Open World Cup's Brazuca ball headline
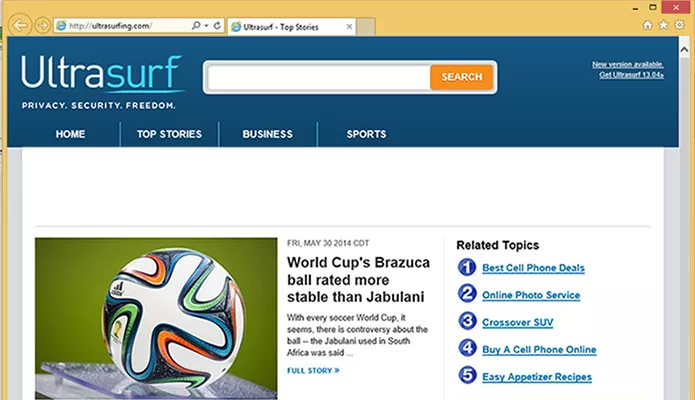The width and height of the screenshot is (695, 400). 358,279
